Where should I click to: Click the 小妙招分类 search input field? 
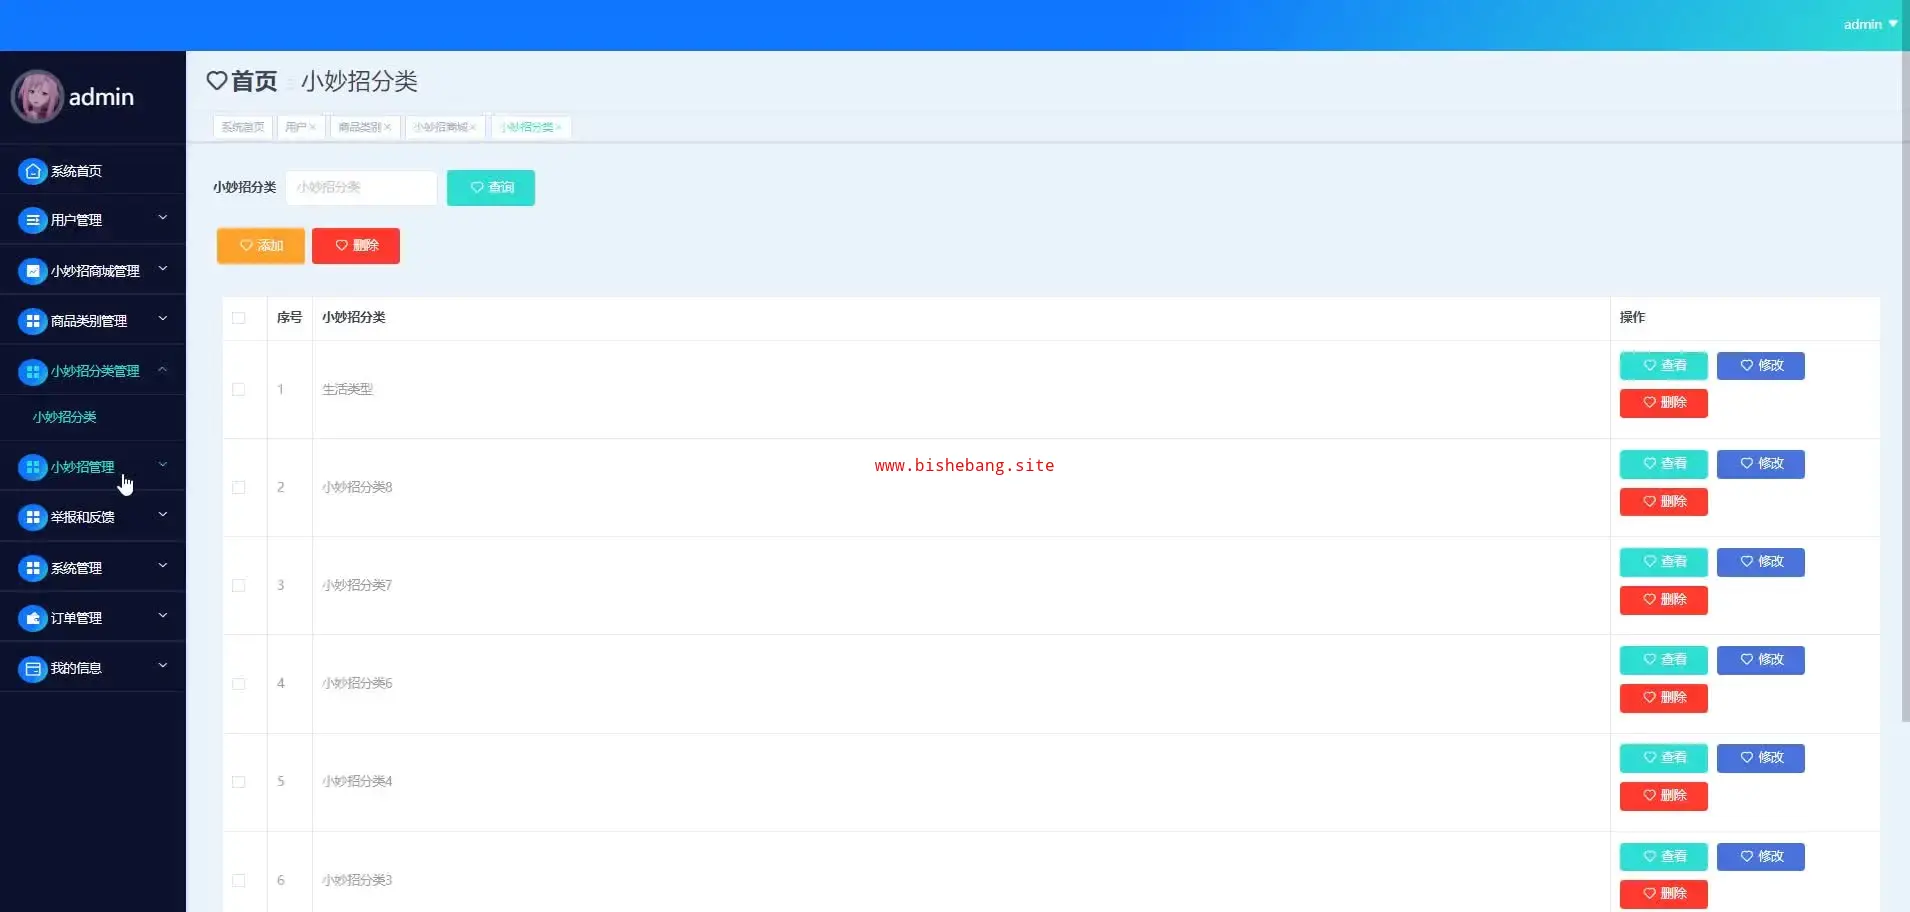pos(362,188)
